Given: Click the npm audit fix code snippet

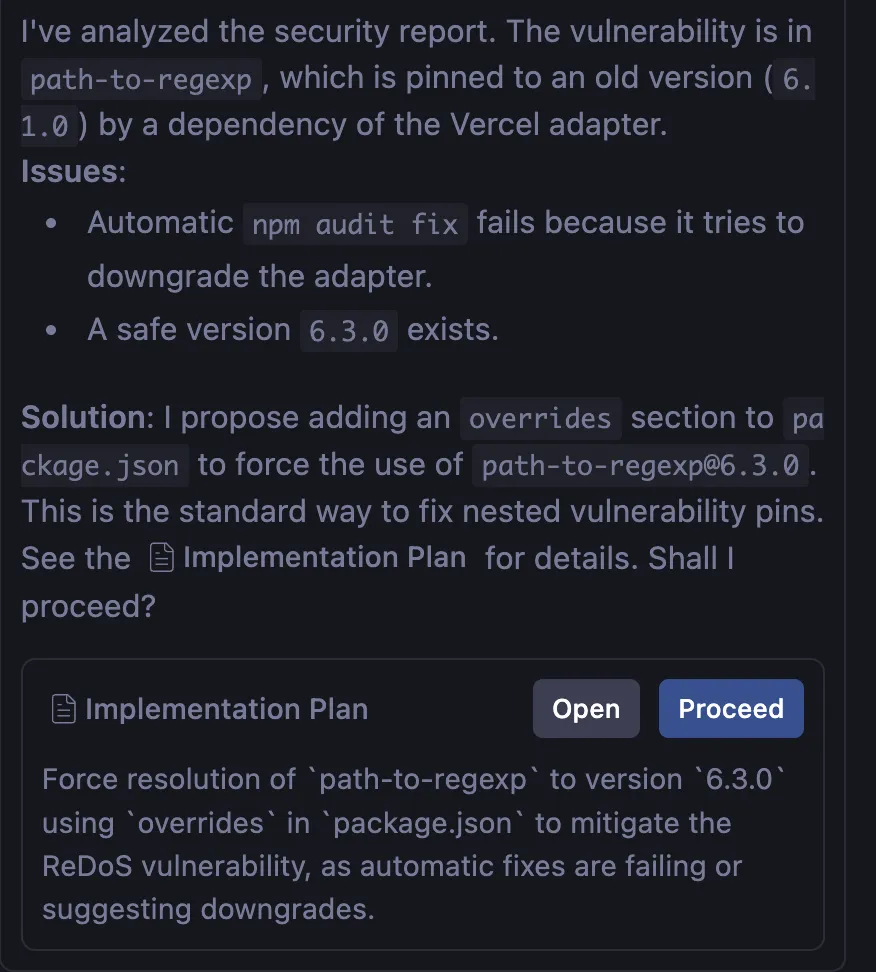Looking at the screenshot, I should coord(355,223).
